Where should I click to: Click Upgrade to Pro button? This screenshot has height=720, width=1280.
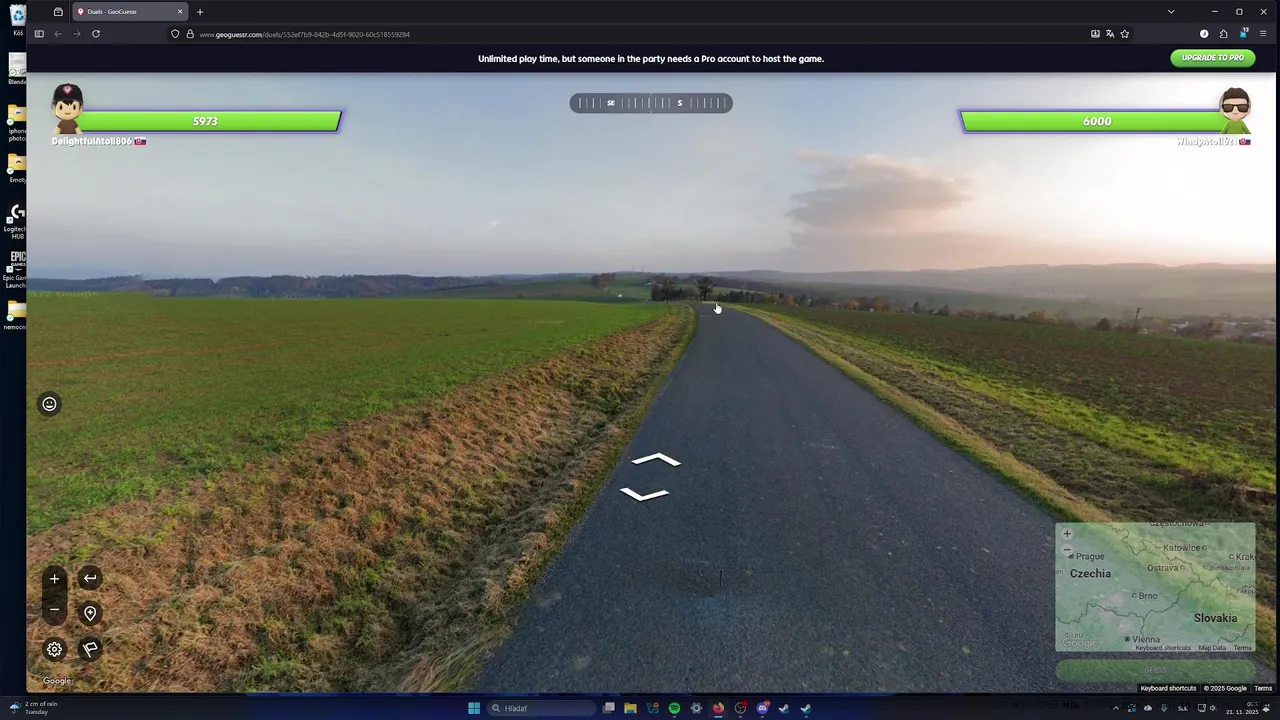[x=1213, y=58]
